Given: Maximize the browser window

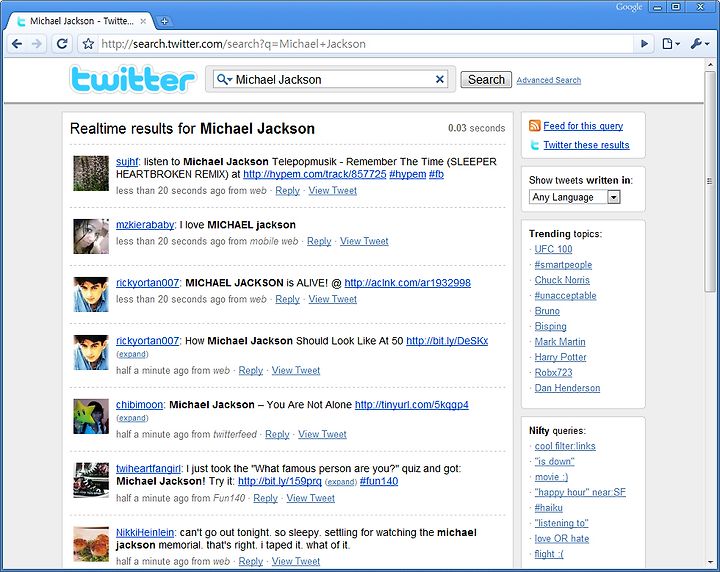Looking at the screenshot, I should [676, 7].
